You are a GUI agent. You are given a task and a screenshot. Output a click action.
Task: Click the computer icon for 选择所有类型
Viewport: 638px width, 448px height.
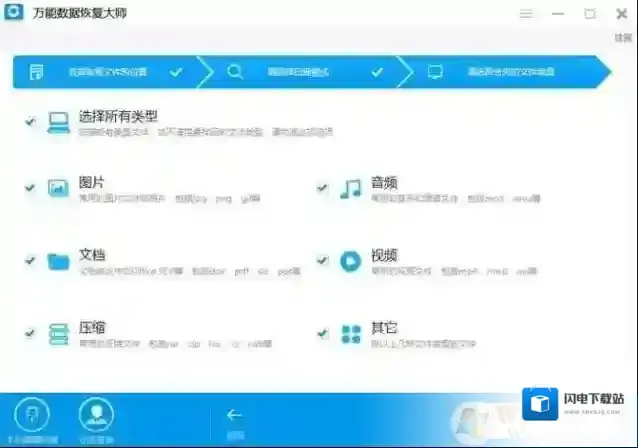(x=58, y=123)
